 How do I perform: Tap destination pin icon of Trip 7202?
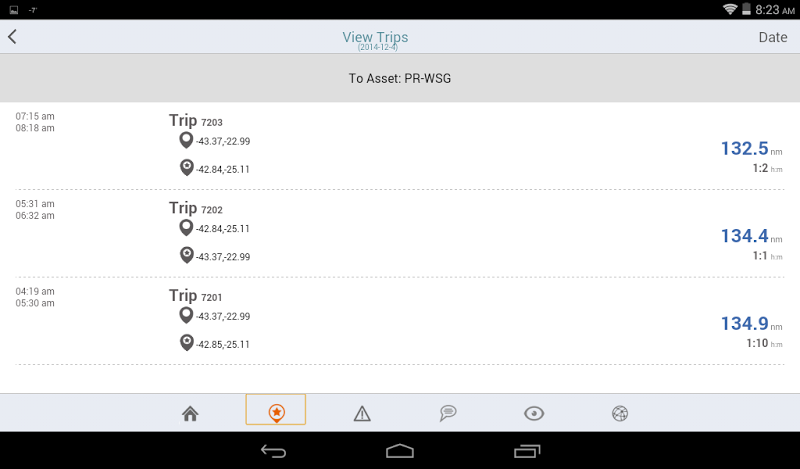pyautogui.click(x=187, y=255)
